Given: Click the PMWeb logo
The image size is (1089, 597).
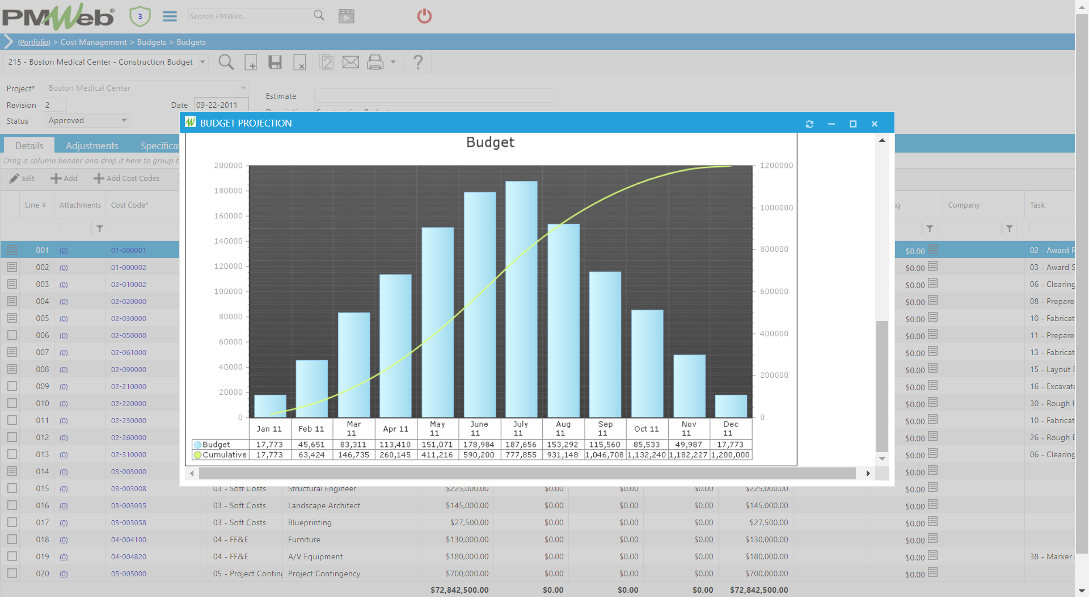Looking at the screenshot, I should [x=57, y=16].
